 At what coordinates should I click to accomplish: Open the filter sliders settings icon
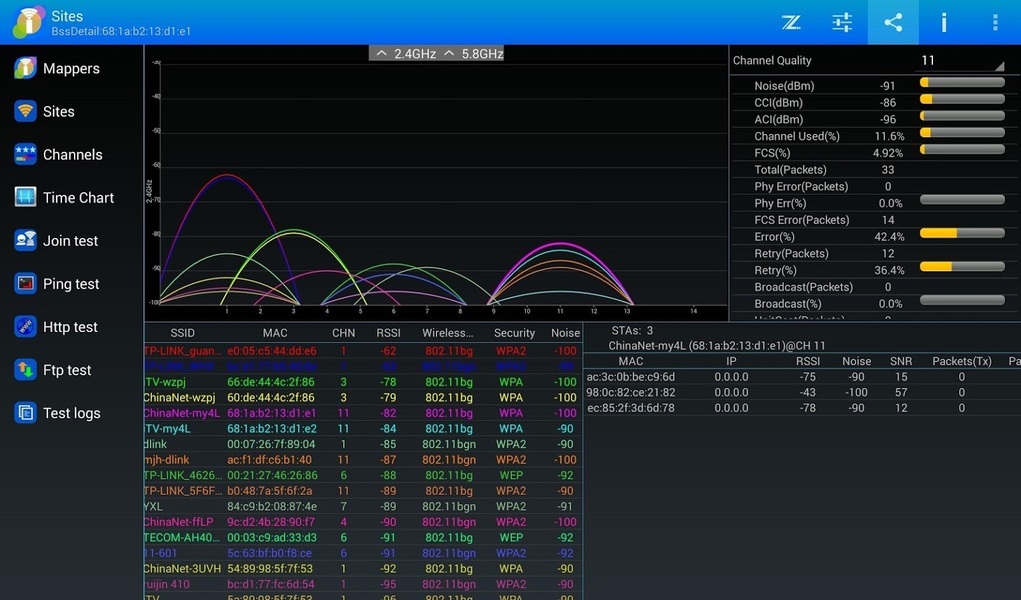842,23
